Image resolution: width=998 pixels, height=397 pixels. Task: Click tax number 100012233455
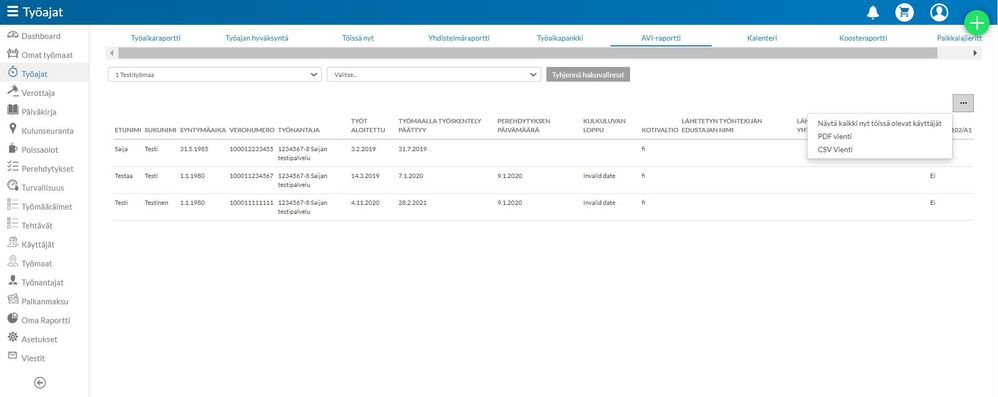[x=251, y=149]
